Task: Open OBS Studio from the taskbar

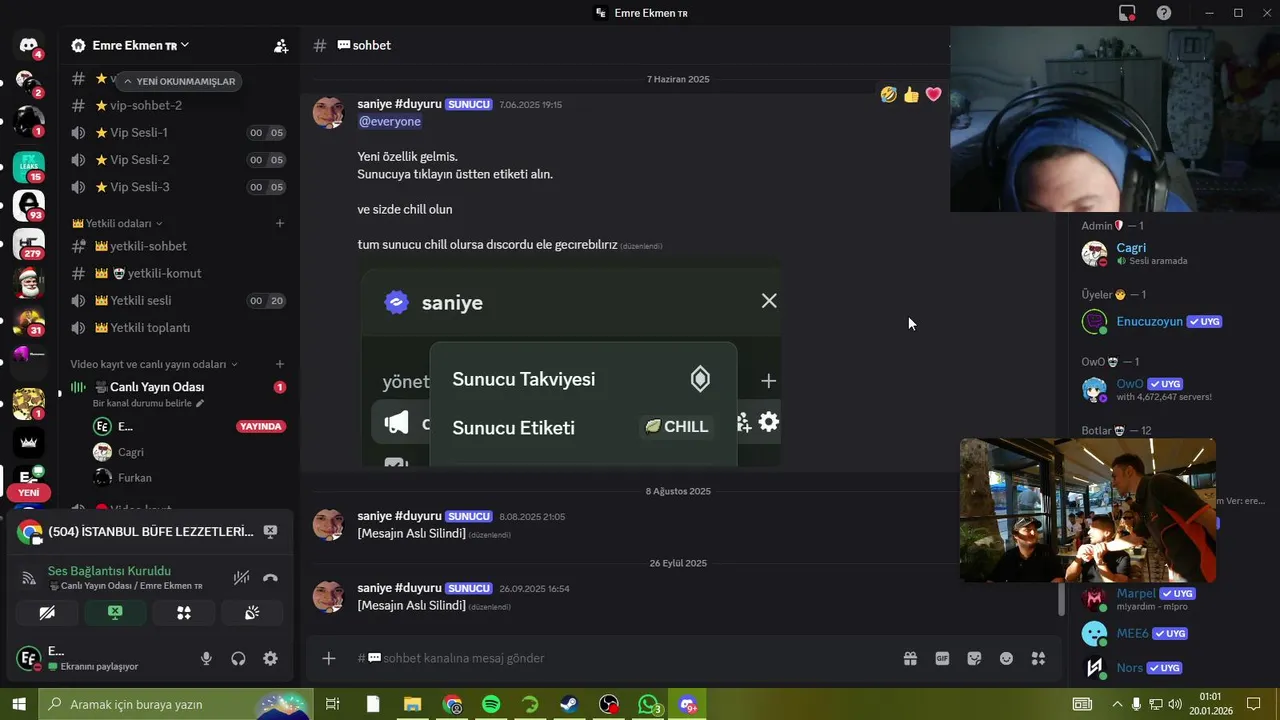Action: coord(609,704)
